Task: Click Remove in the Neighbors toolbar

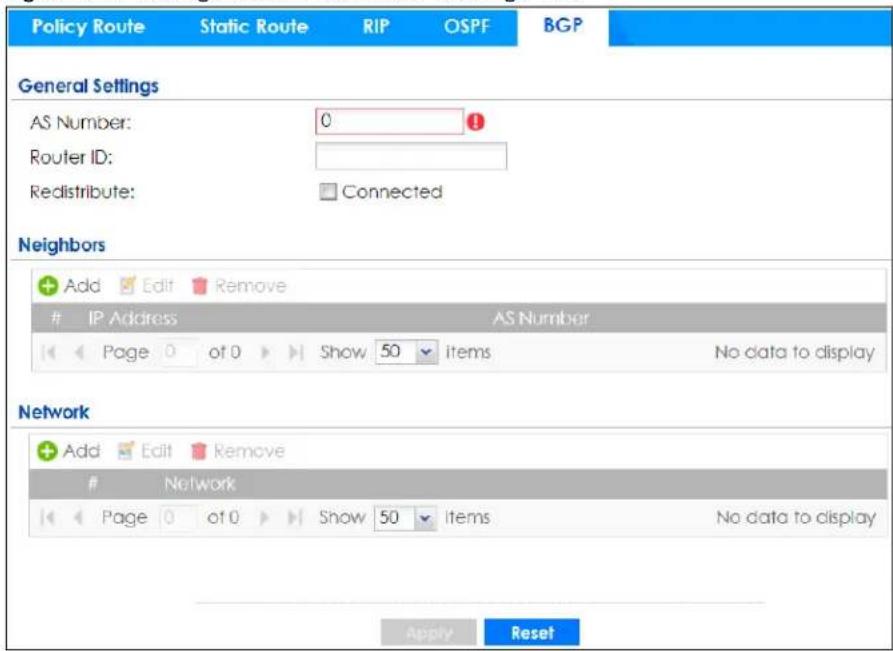Action: pos(239,286)
